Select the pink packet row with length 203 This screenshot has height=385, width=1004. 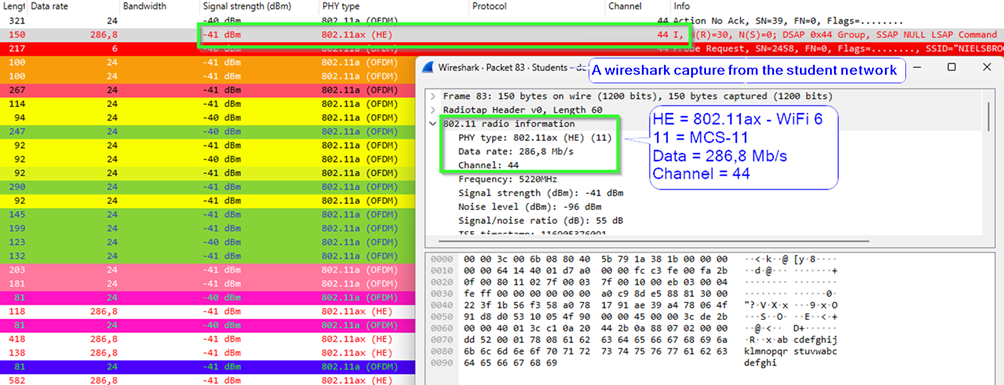pyautogui.click(x=208, y=270)
